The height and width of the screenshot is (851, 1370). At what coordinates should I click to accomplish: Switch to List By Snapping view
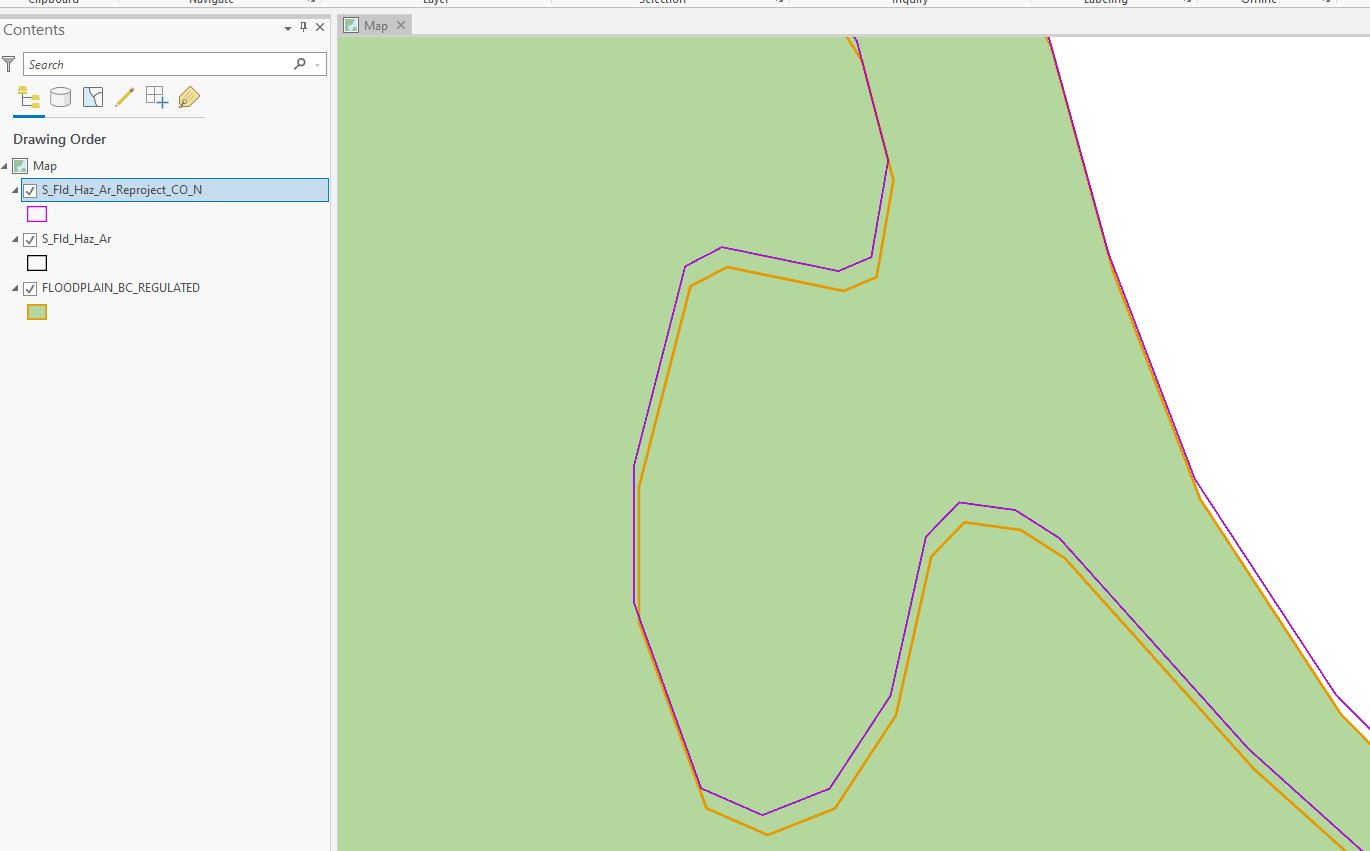tap(157, 97)
